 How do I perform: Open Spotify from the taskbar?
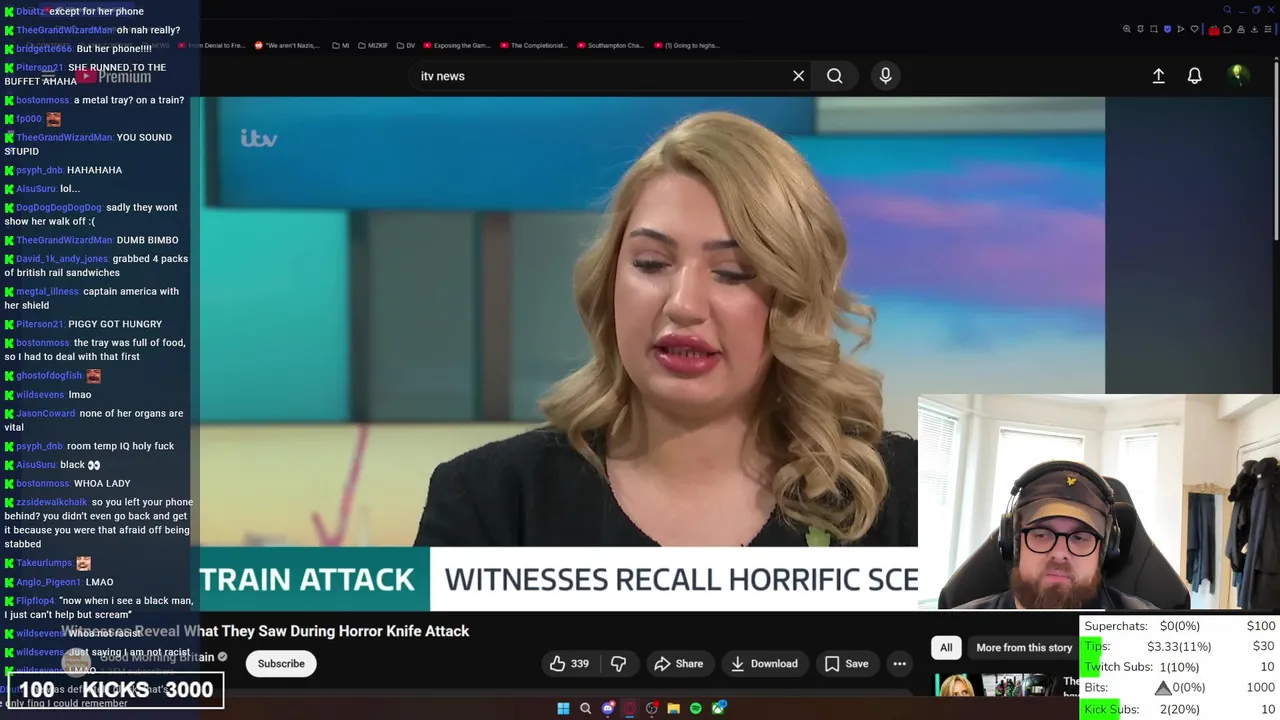click(x=696, y=708)
